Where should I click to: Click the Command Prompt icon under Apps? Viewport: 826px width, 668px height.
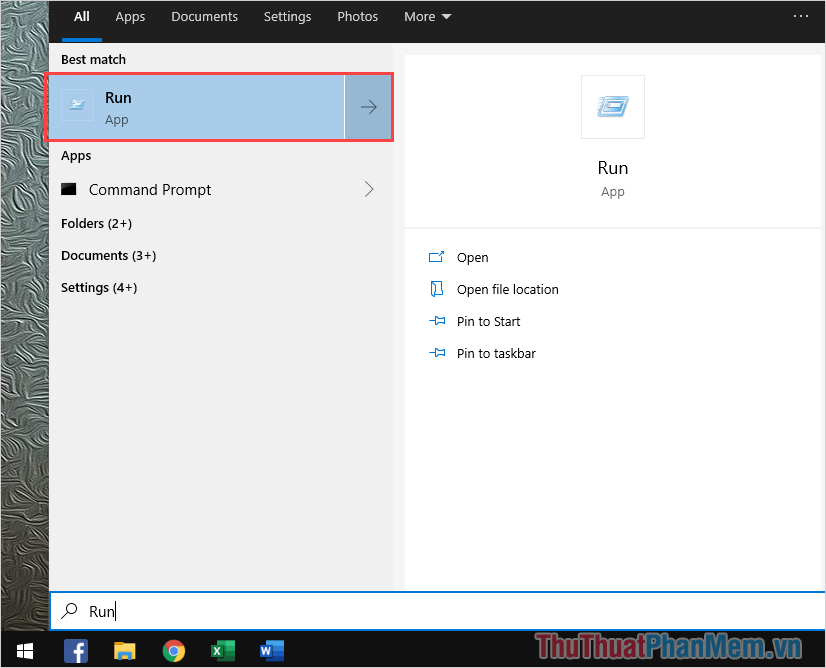[x=68, y=189]
